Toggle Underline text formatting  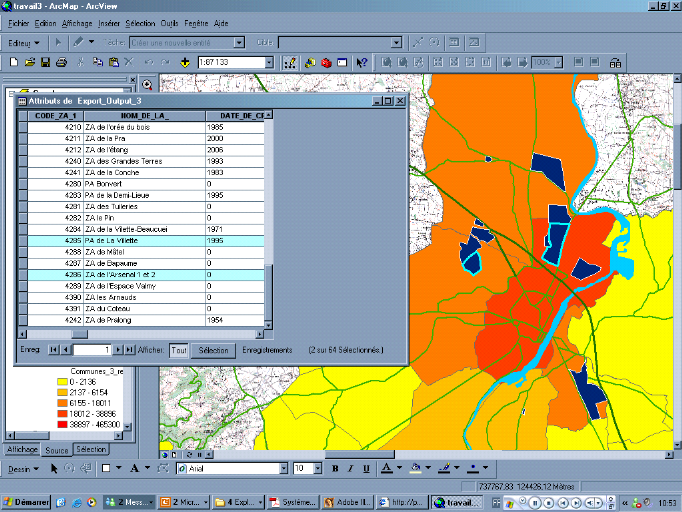click(365, 468)
